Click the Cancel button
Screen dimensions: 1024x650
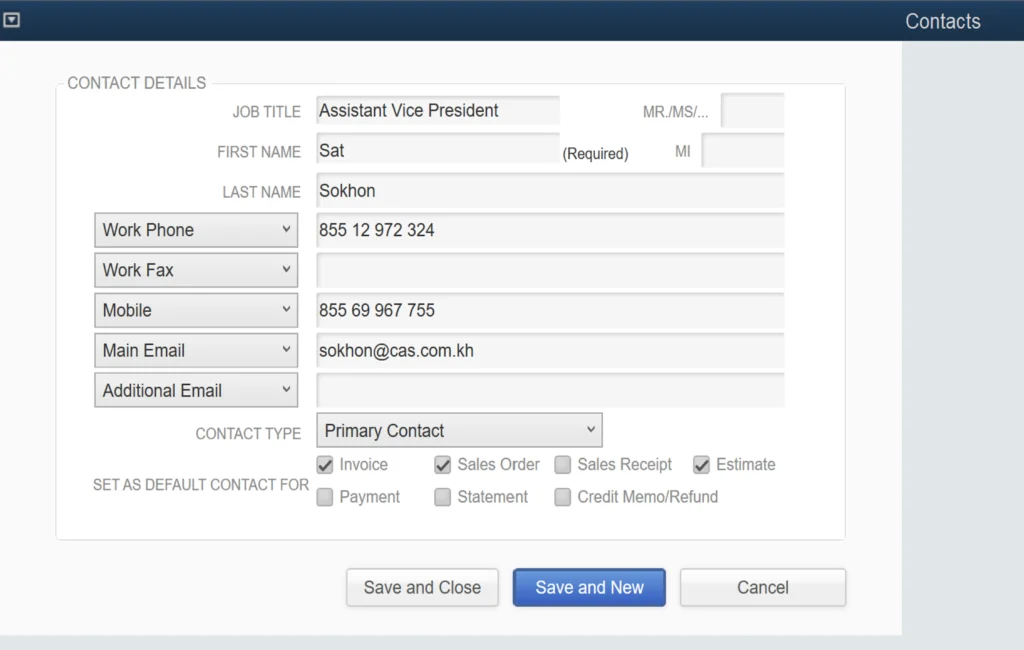pos(762,588)
